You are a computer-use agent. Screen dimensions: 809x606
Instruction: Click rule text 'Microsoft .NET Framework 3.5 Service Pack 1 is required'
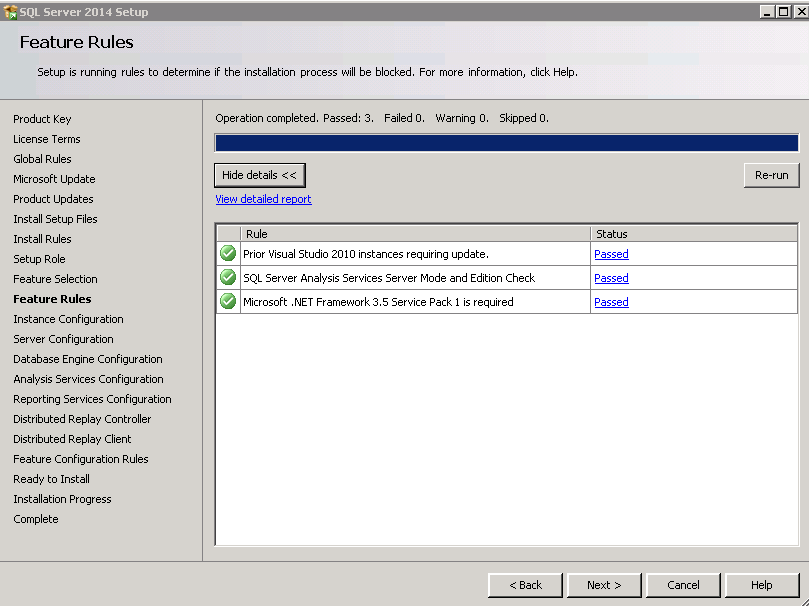pyautogui.click(x=378, y=302)
